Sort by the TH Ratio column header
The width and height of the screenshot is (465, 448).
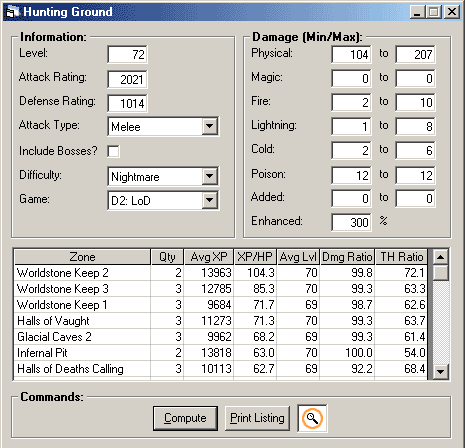pyautogui.click(x=401, y=257)
